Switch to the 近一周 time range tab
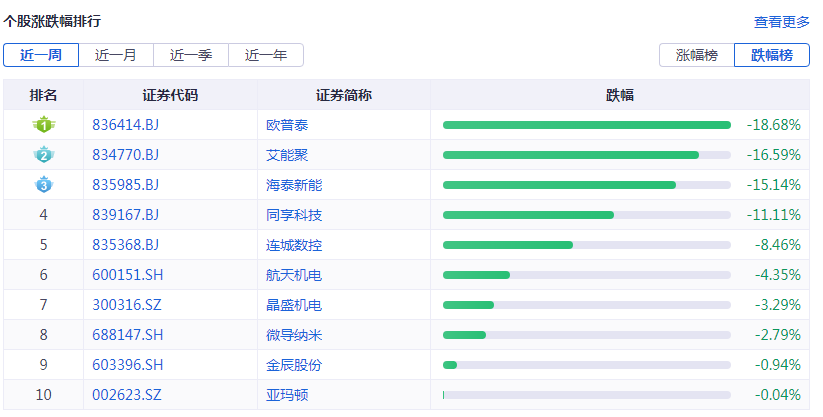Viewport: 823px width, 417px height. (41, 55)
